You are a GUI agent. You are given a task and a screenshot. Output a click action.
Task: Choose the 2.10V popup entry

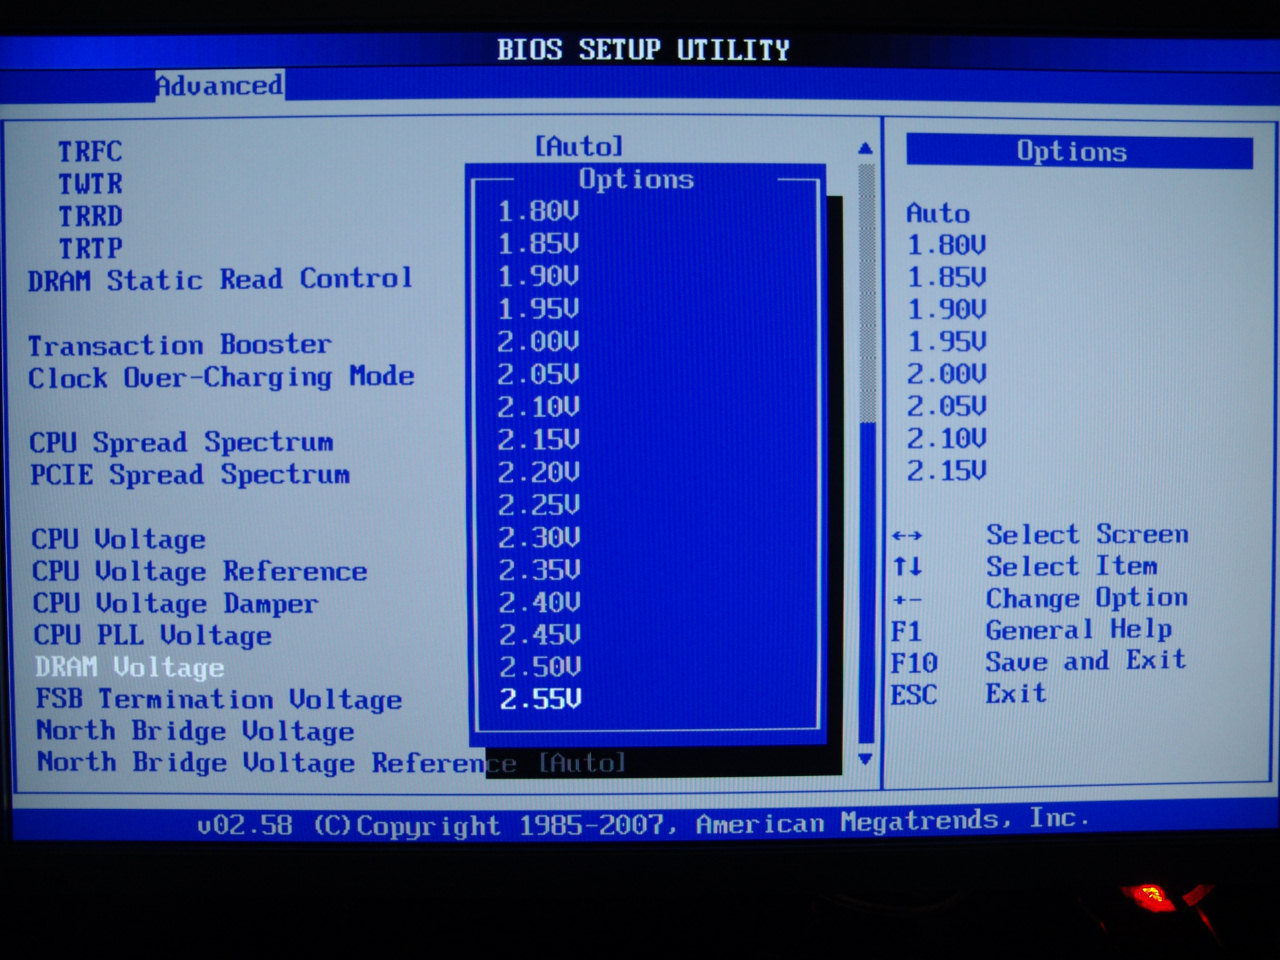tap(538, 407)
